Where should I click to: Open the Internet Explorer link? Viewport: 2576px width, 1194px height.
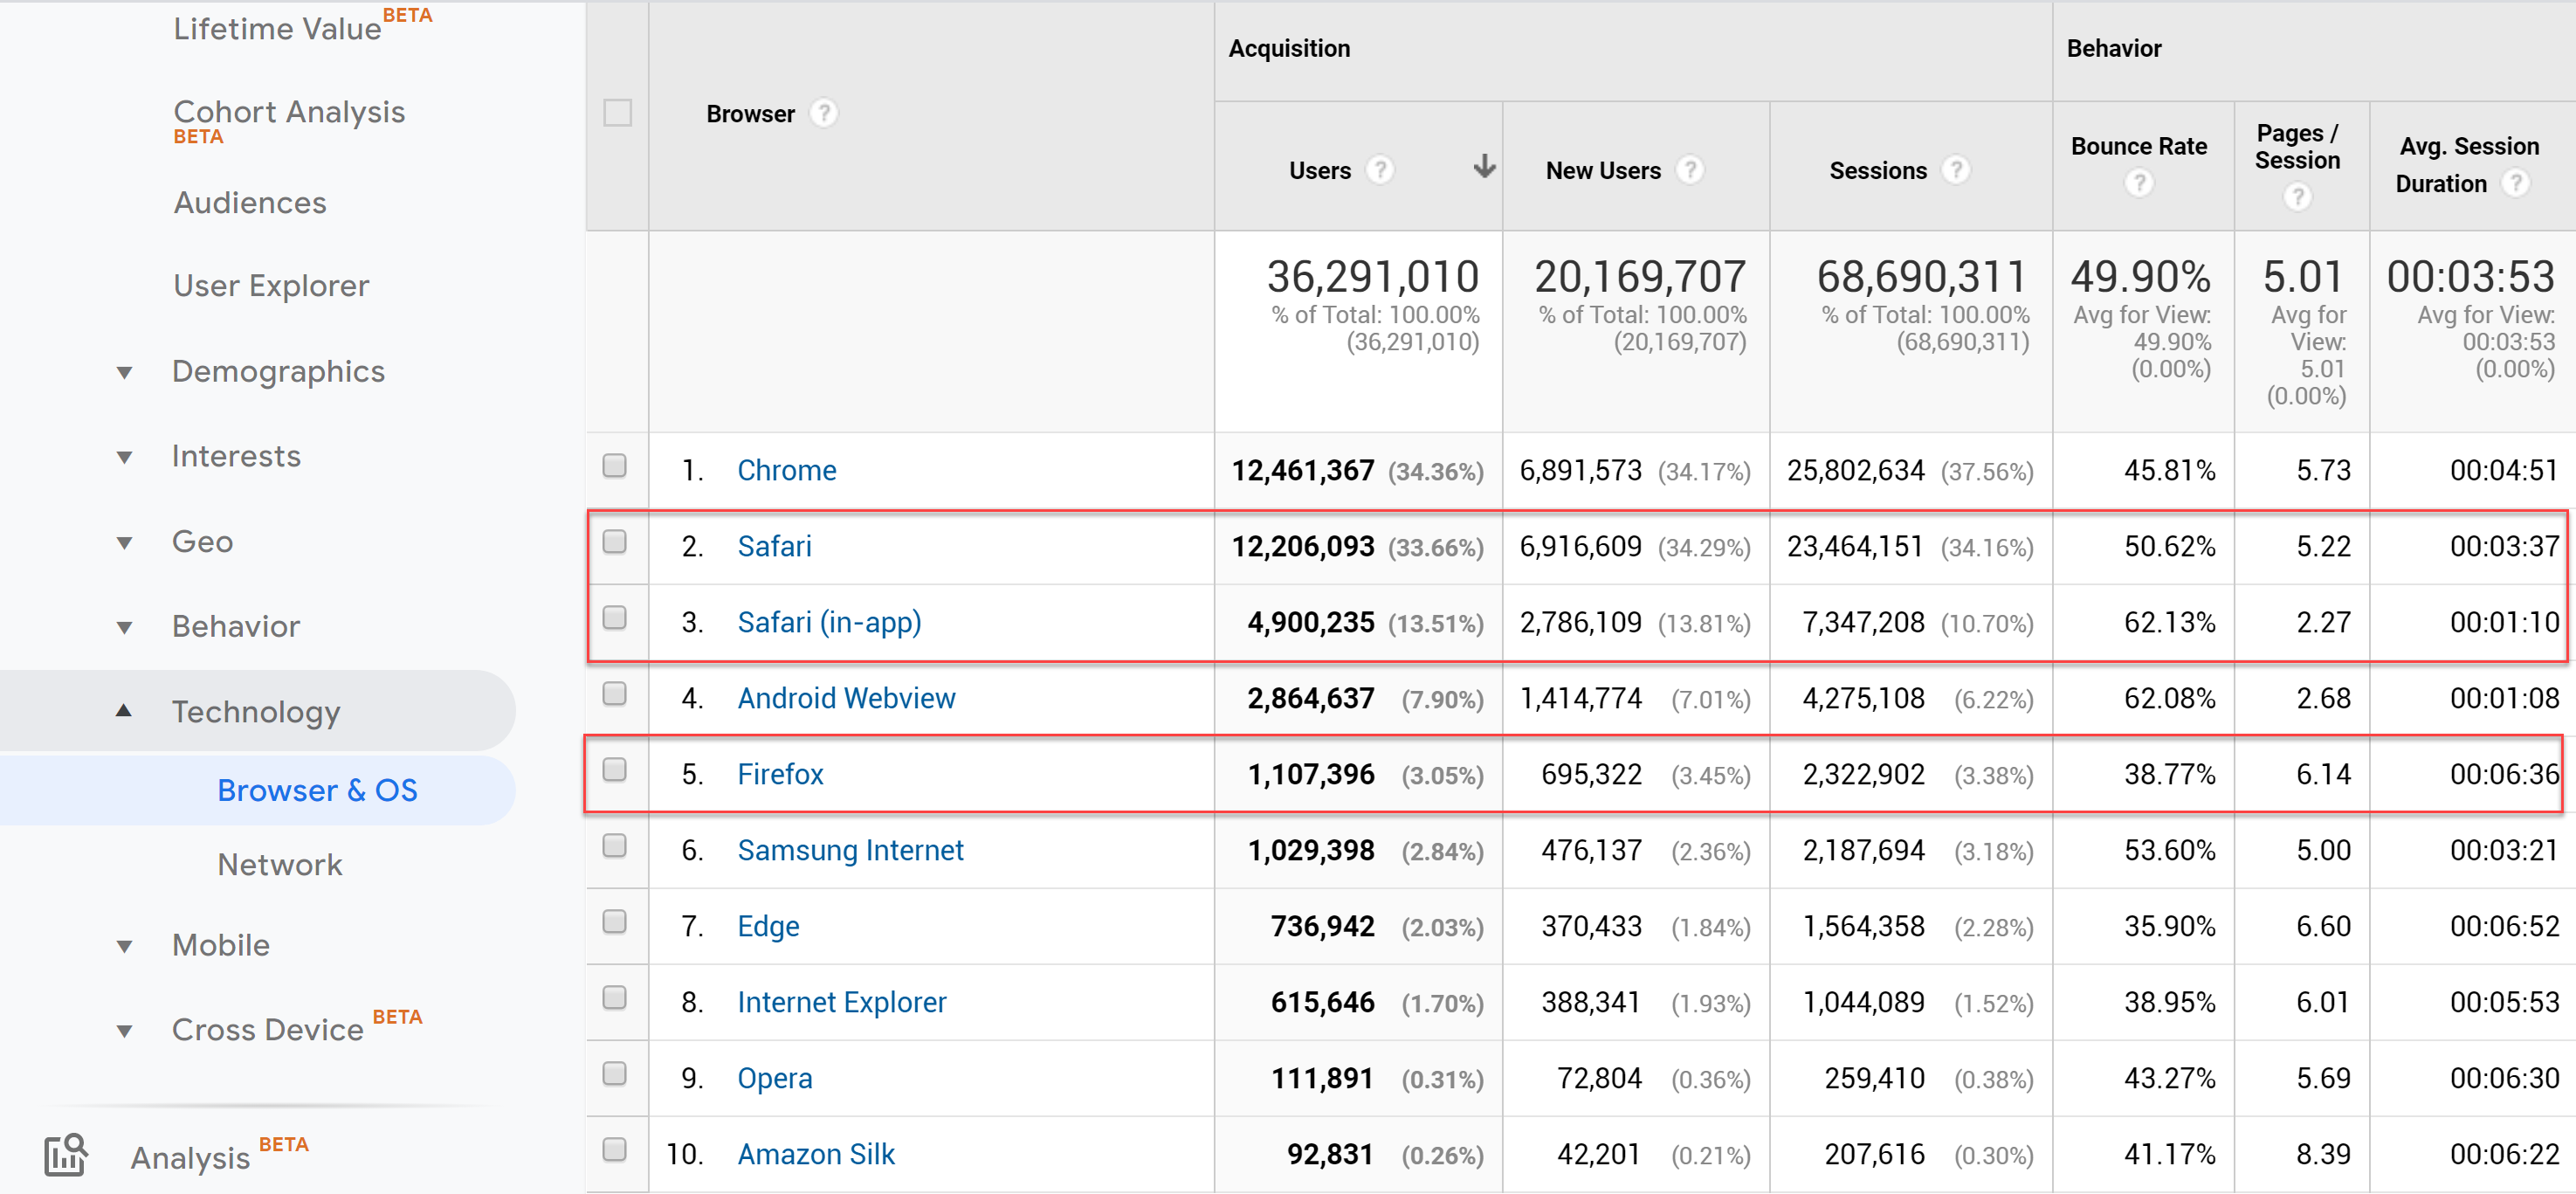[x=841, y=1002]
